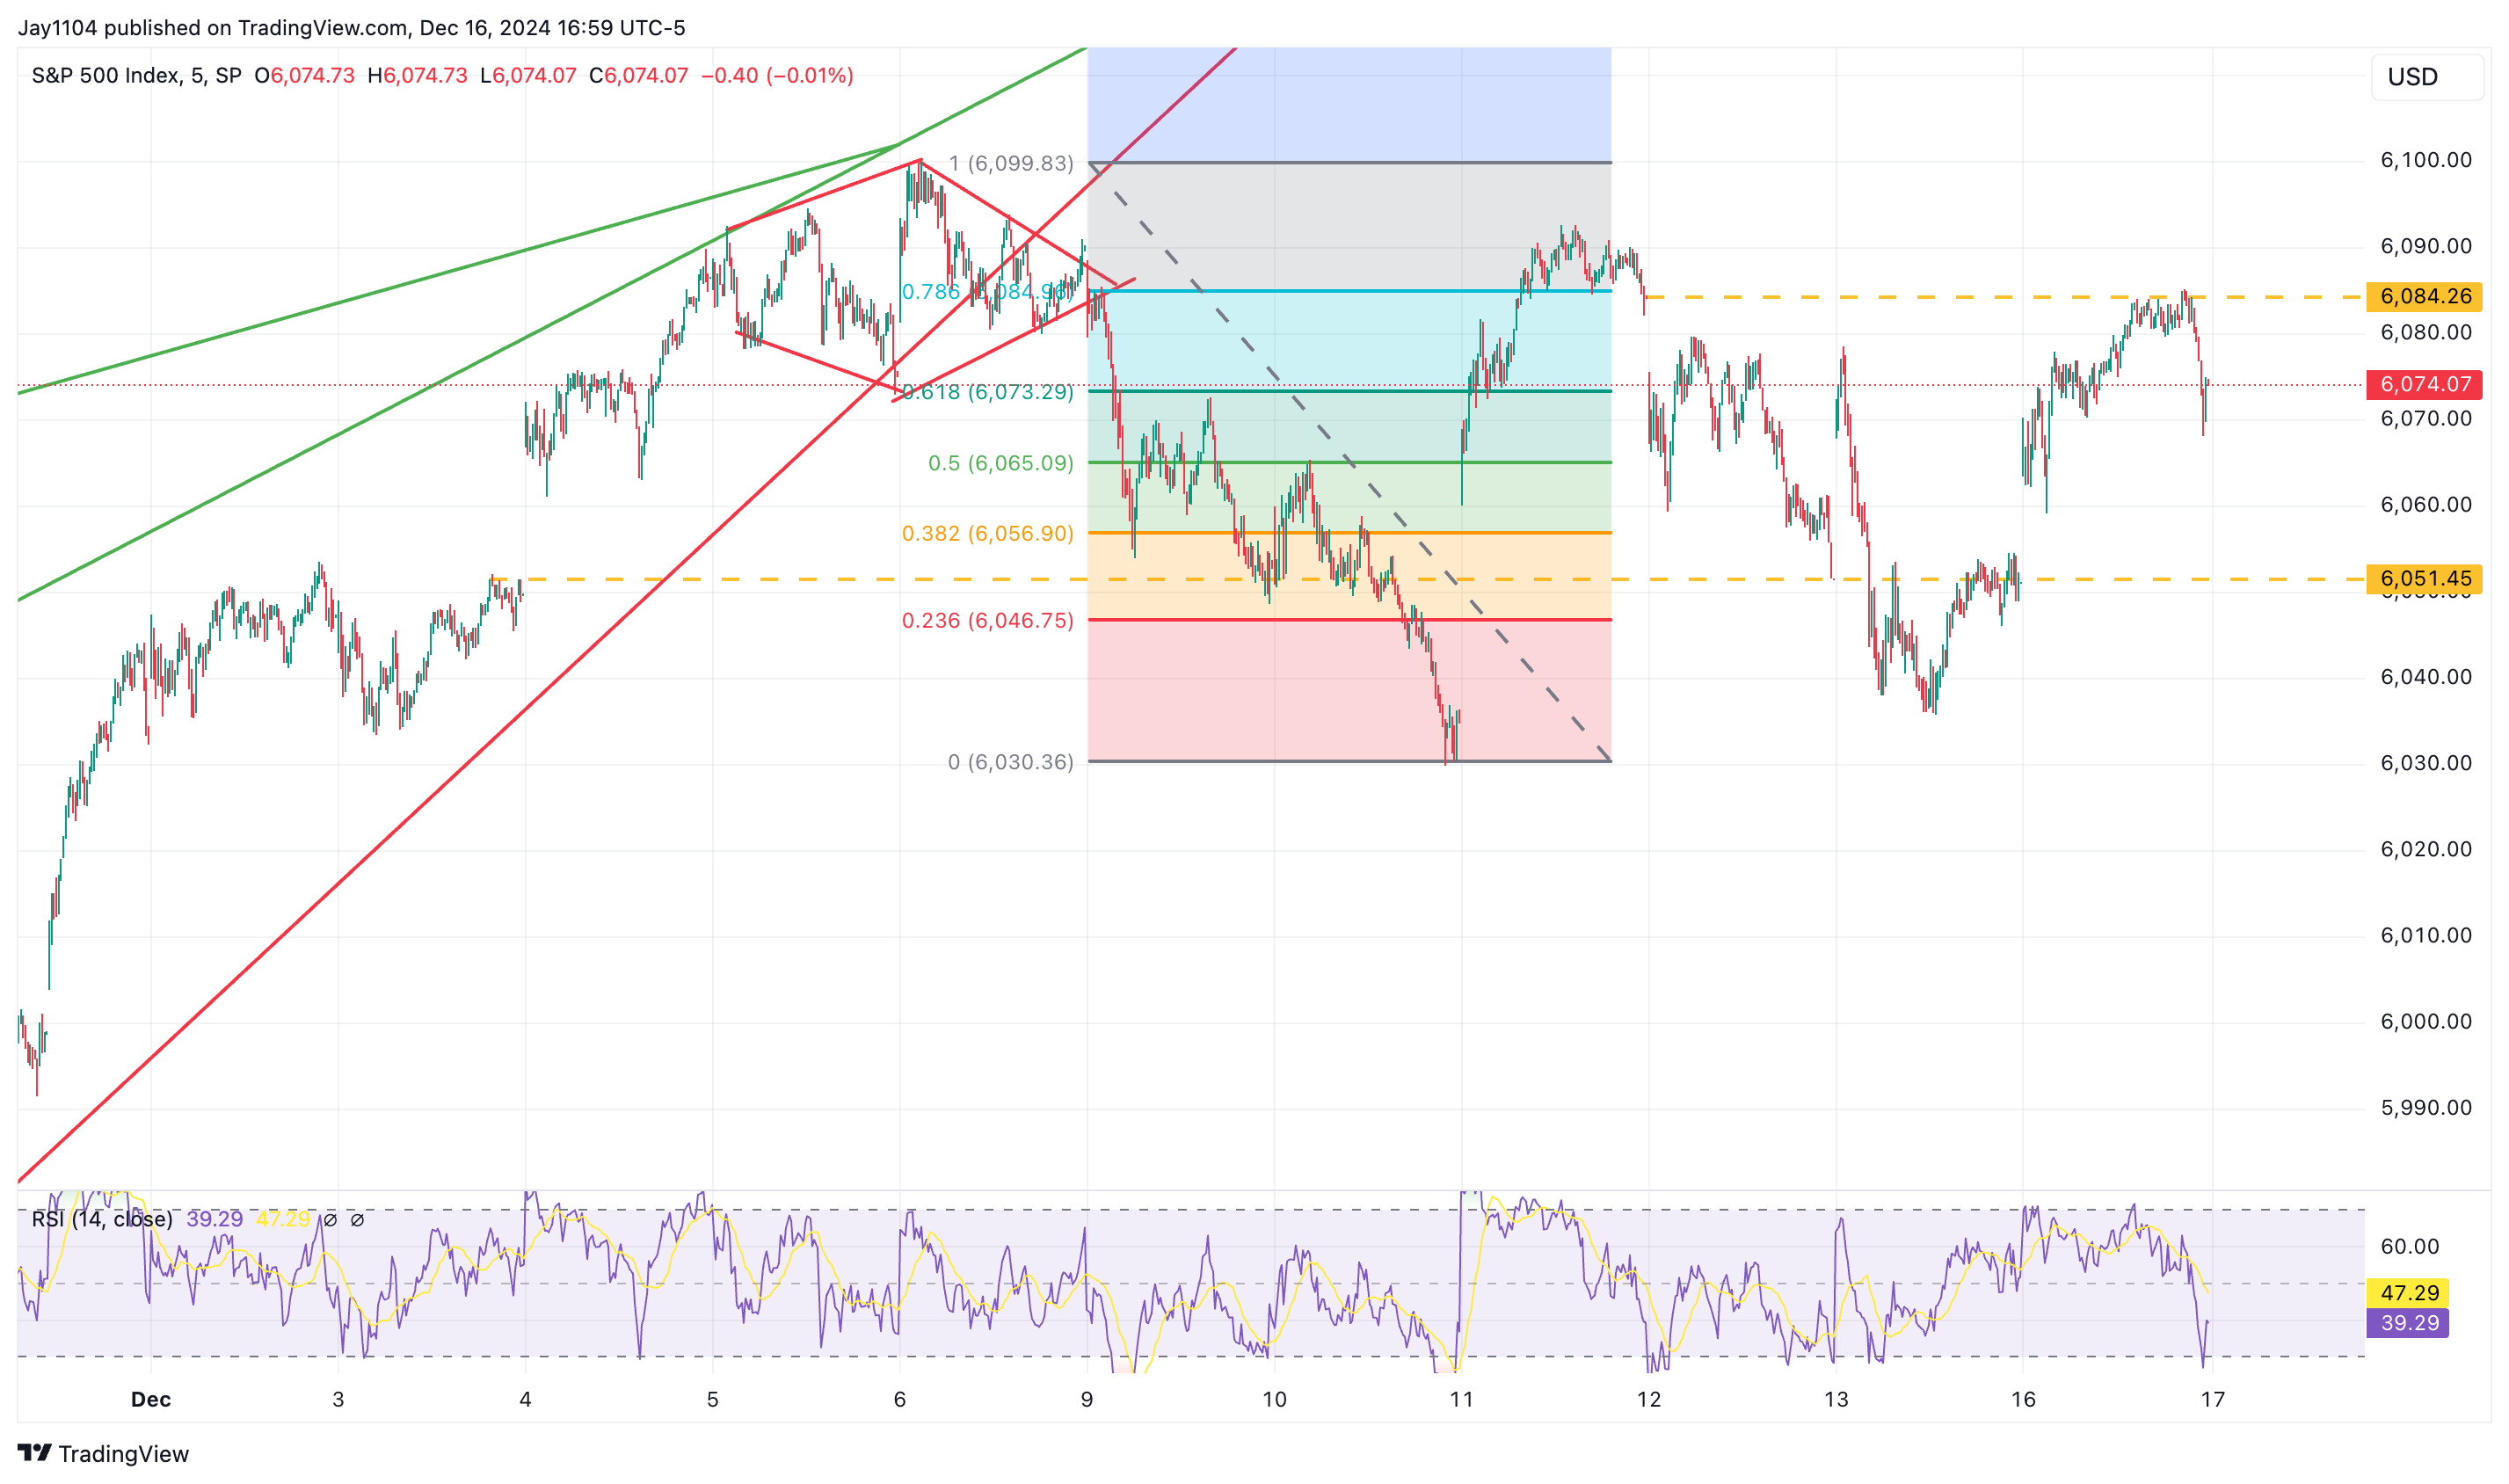
Task: Click the 6,084.26 yellow price label
Action: click(x=2422, y=296)
